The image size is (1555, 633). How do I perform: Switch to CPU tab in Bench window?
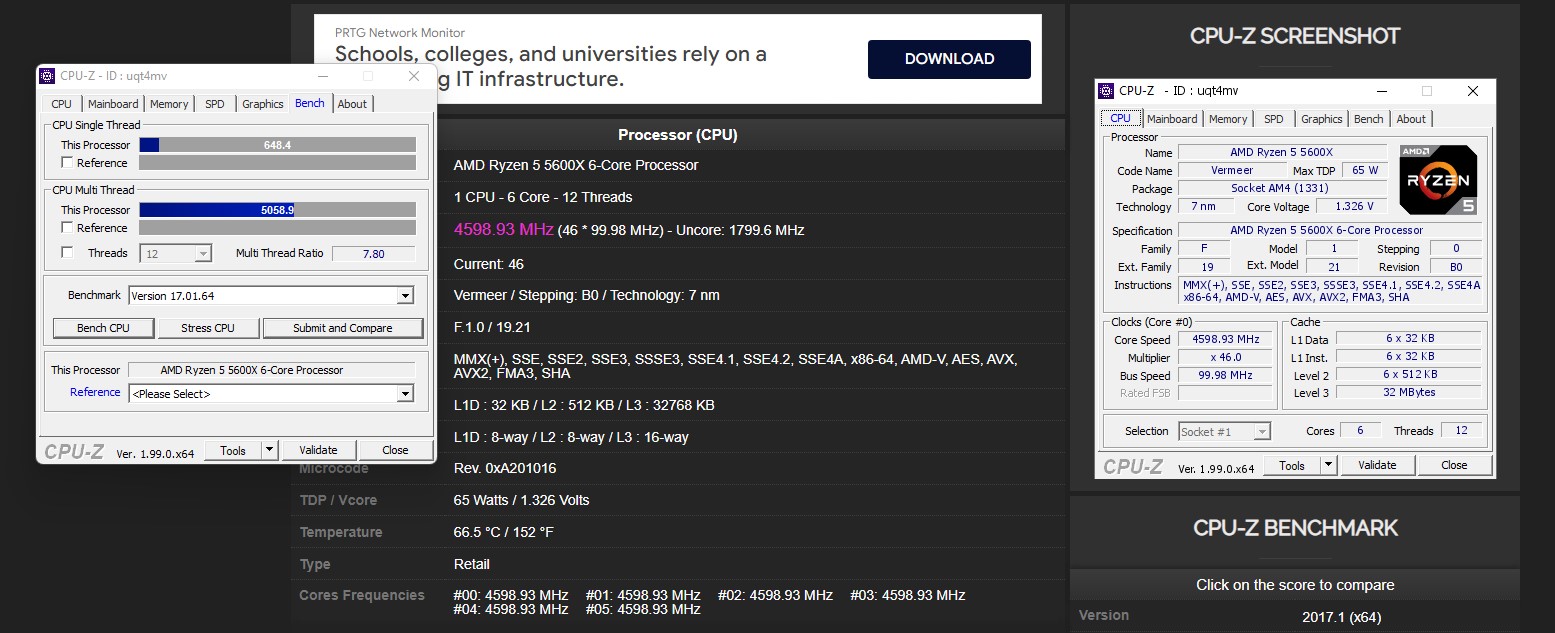click(62, 104)
